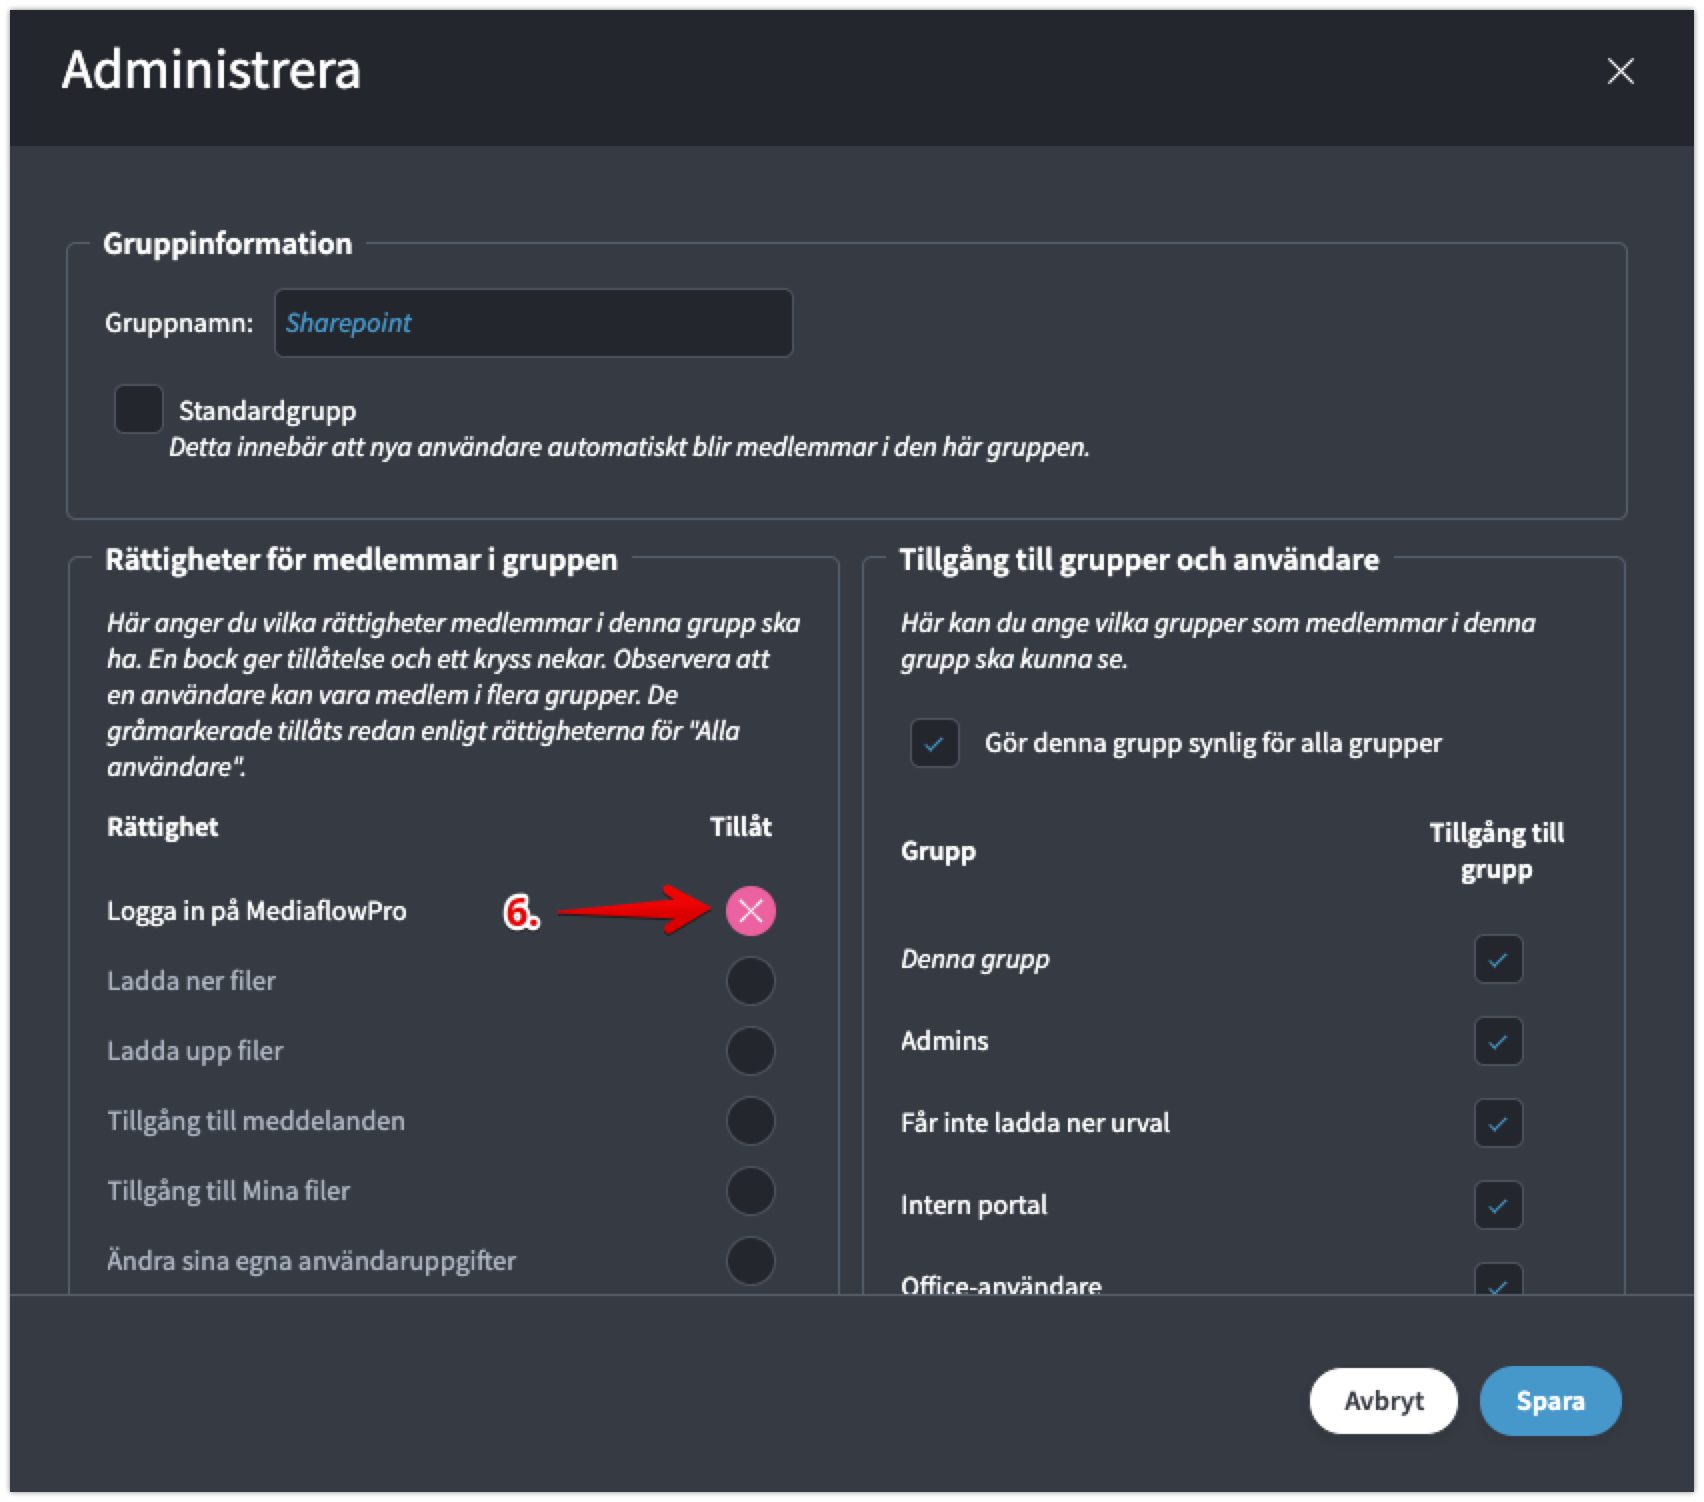This screenshot has width=1704, height=1502.
Task: Toggle the pink cross for Logga in på MediaflowPro
Action: pos(750,911)
